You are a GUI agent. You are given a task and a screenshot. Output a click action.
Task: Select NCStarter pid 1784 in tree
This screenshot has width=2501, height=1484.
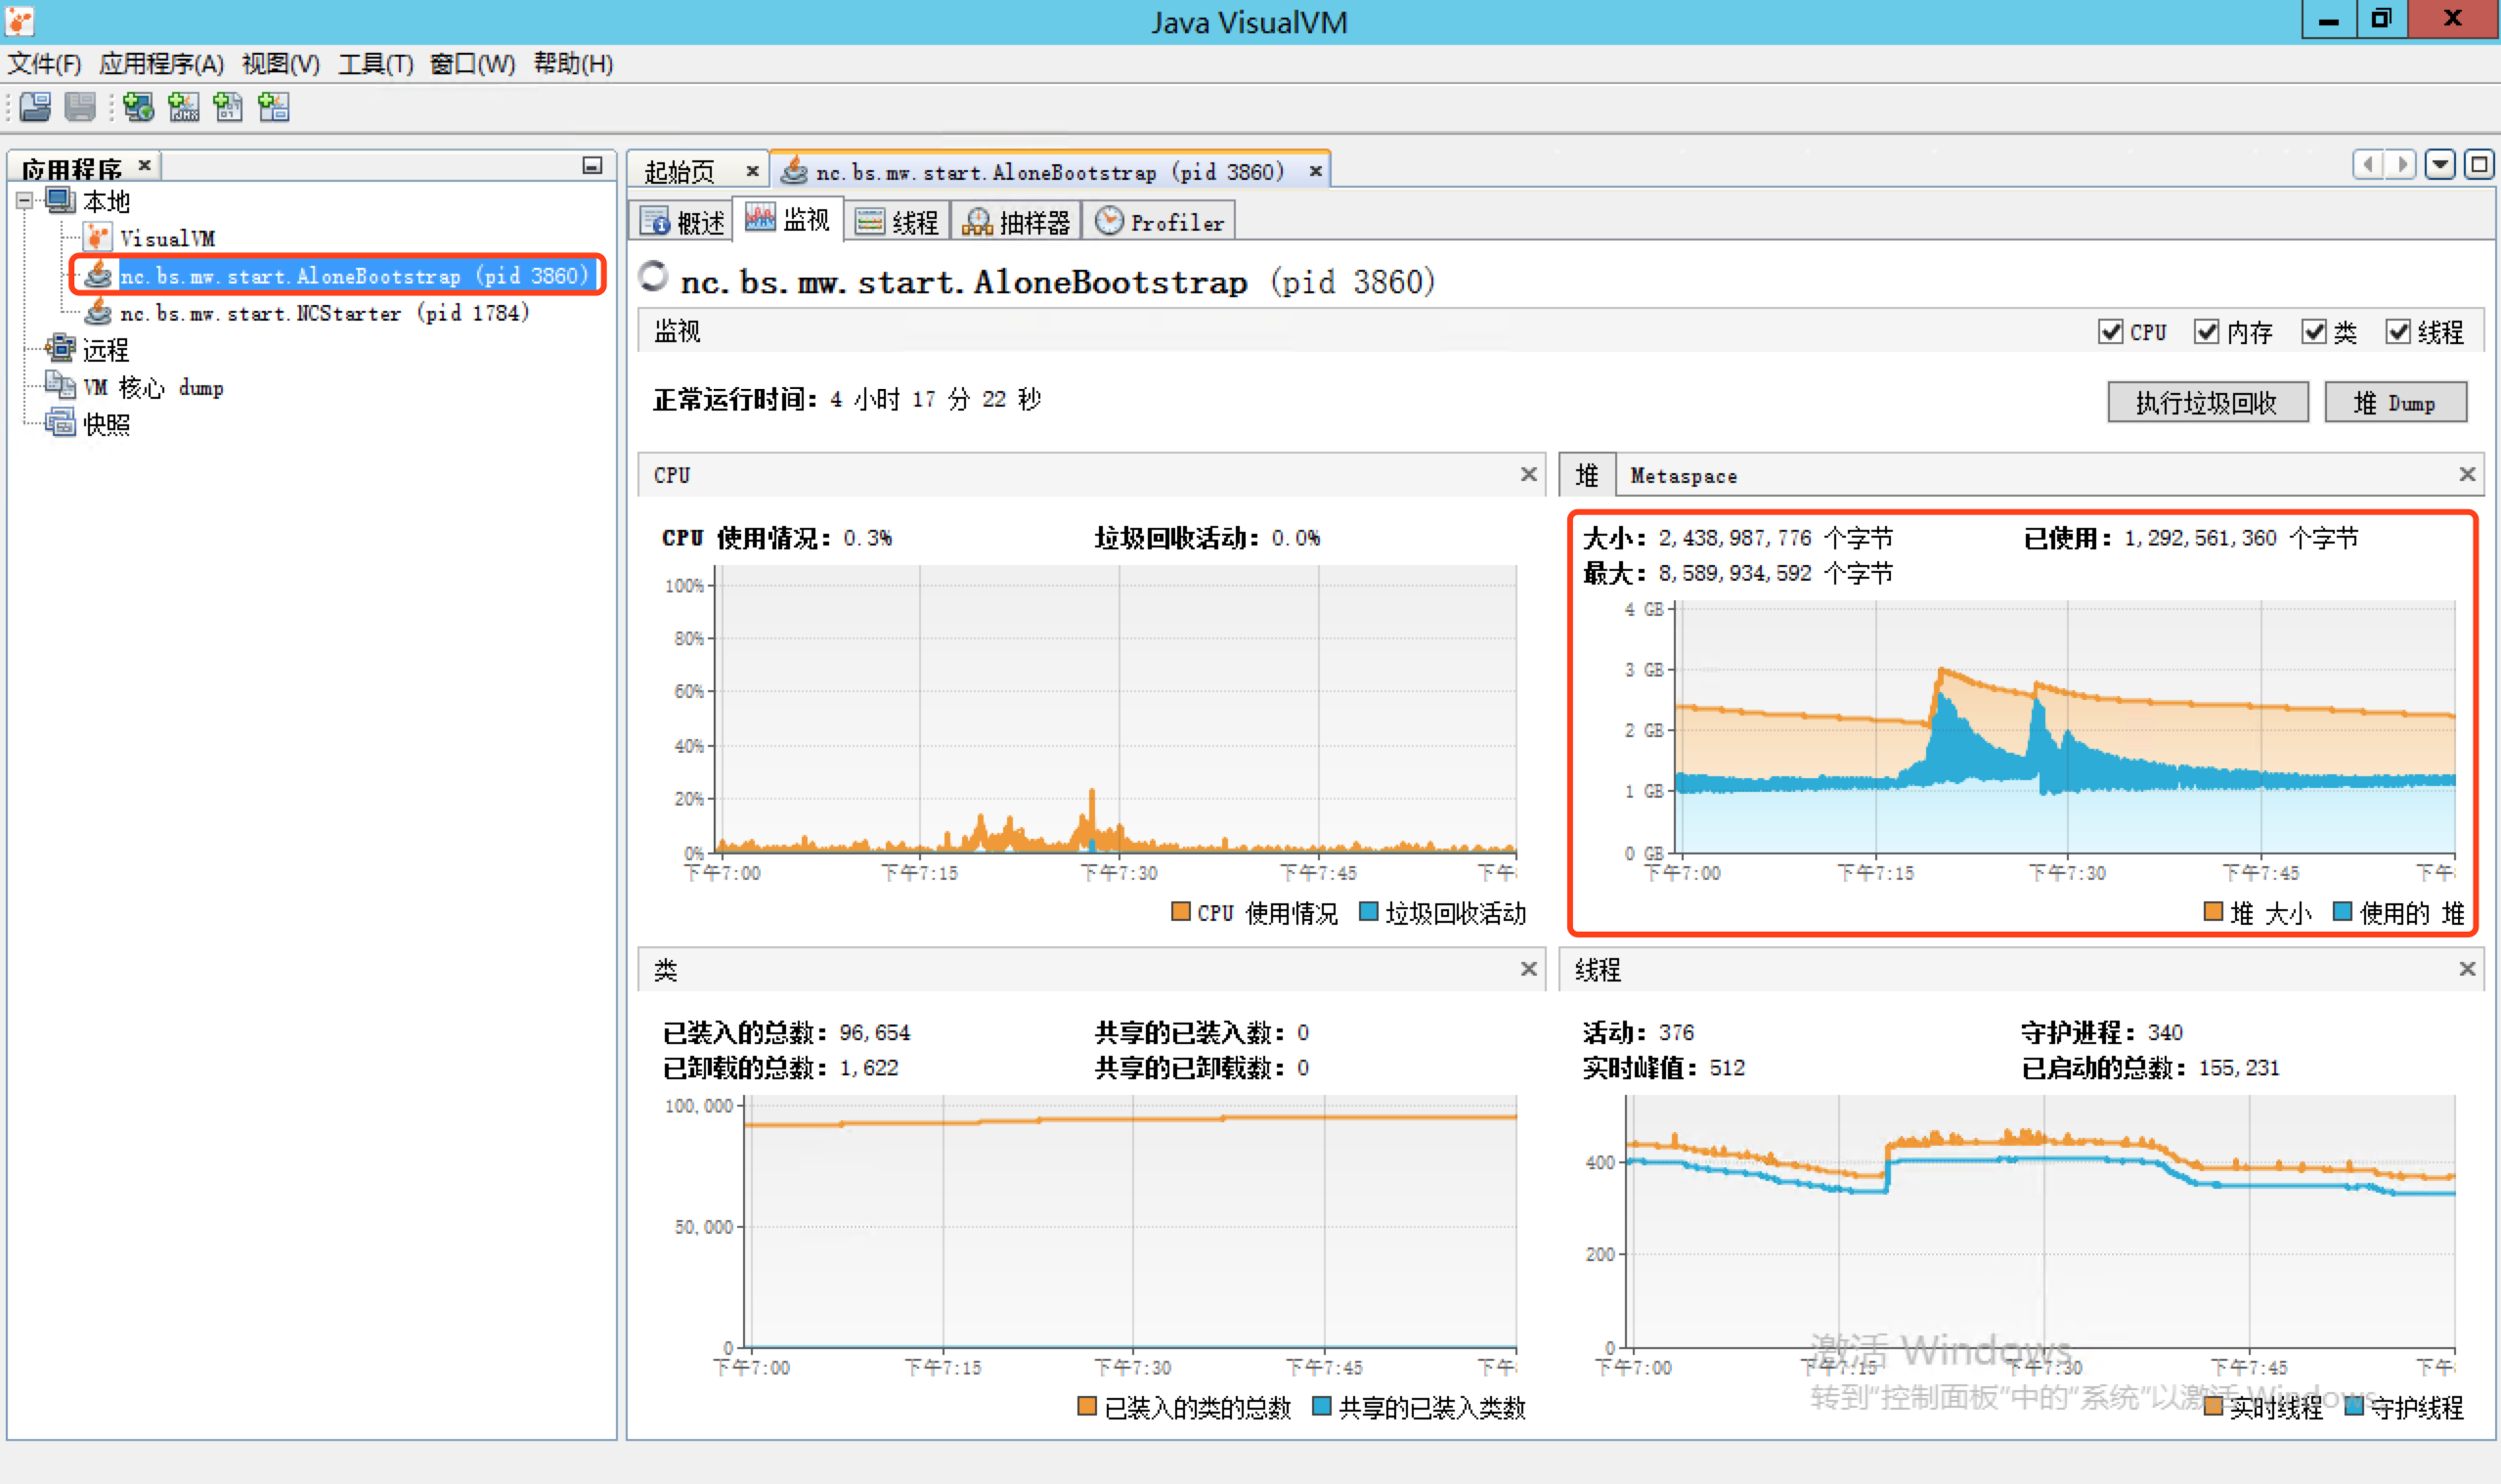[324, 313]
